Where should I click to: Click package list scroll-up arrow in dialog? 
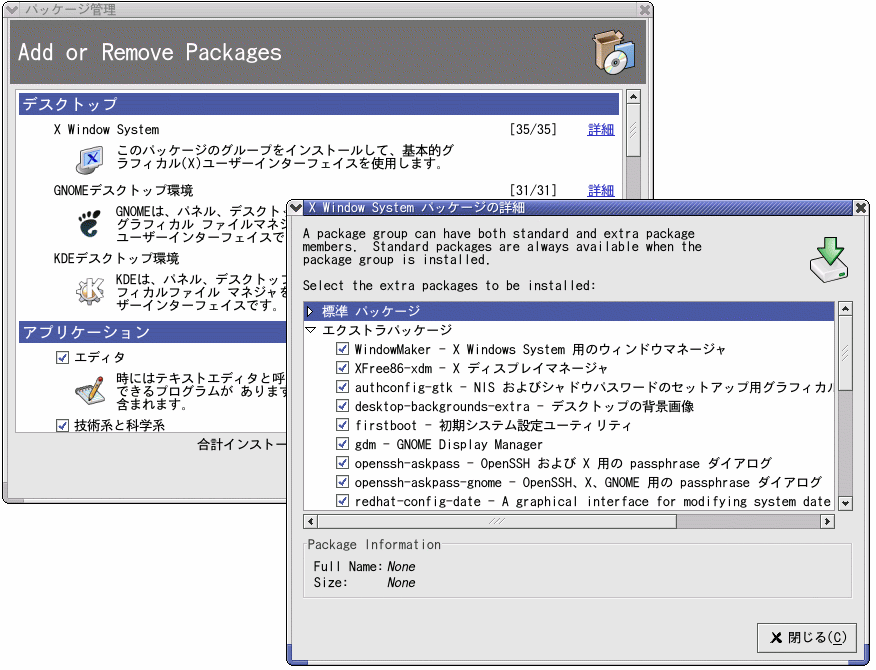pos(845,308)
